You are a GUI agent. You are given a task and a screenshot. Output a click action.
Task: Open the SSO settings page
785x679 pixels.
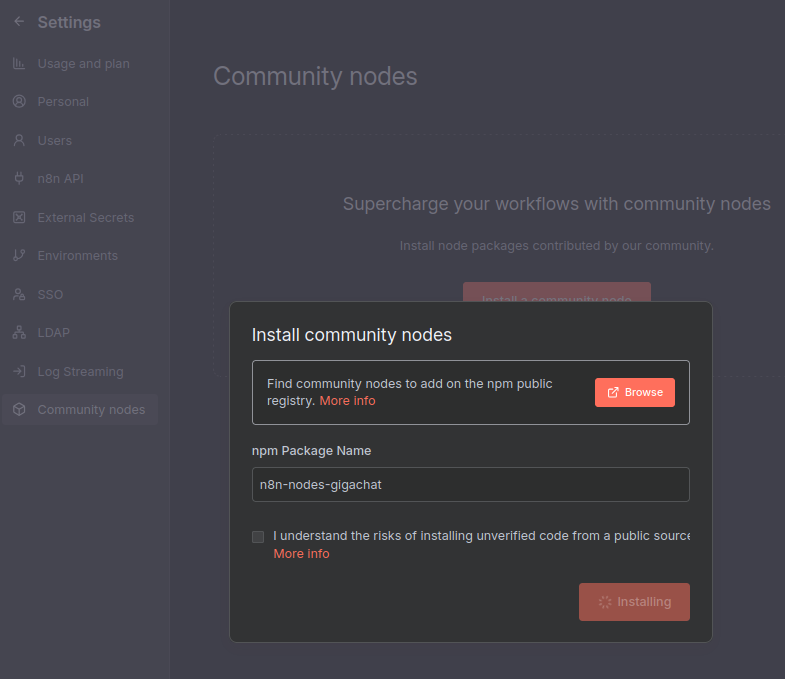pos(80,294)
